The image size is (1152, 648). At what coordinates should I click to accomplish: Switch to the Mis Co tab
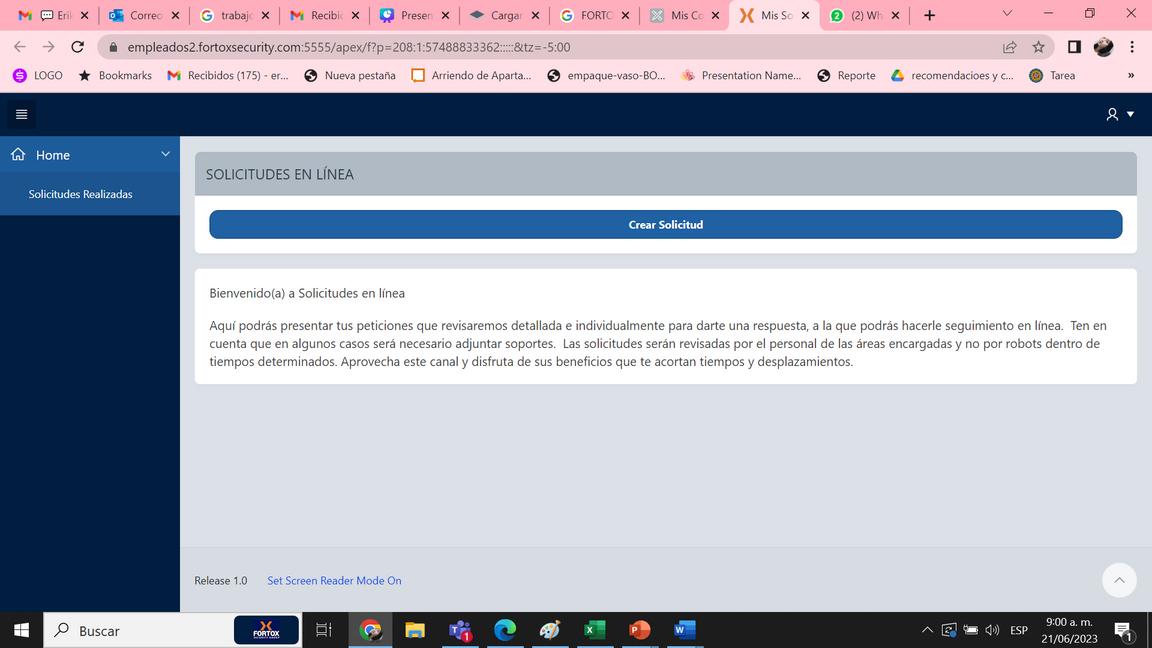[x=685, y=15]
